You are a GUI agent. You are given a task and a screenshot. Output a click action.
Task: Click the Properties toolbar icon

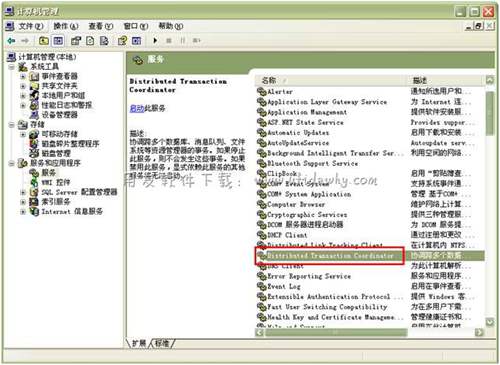76,41
